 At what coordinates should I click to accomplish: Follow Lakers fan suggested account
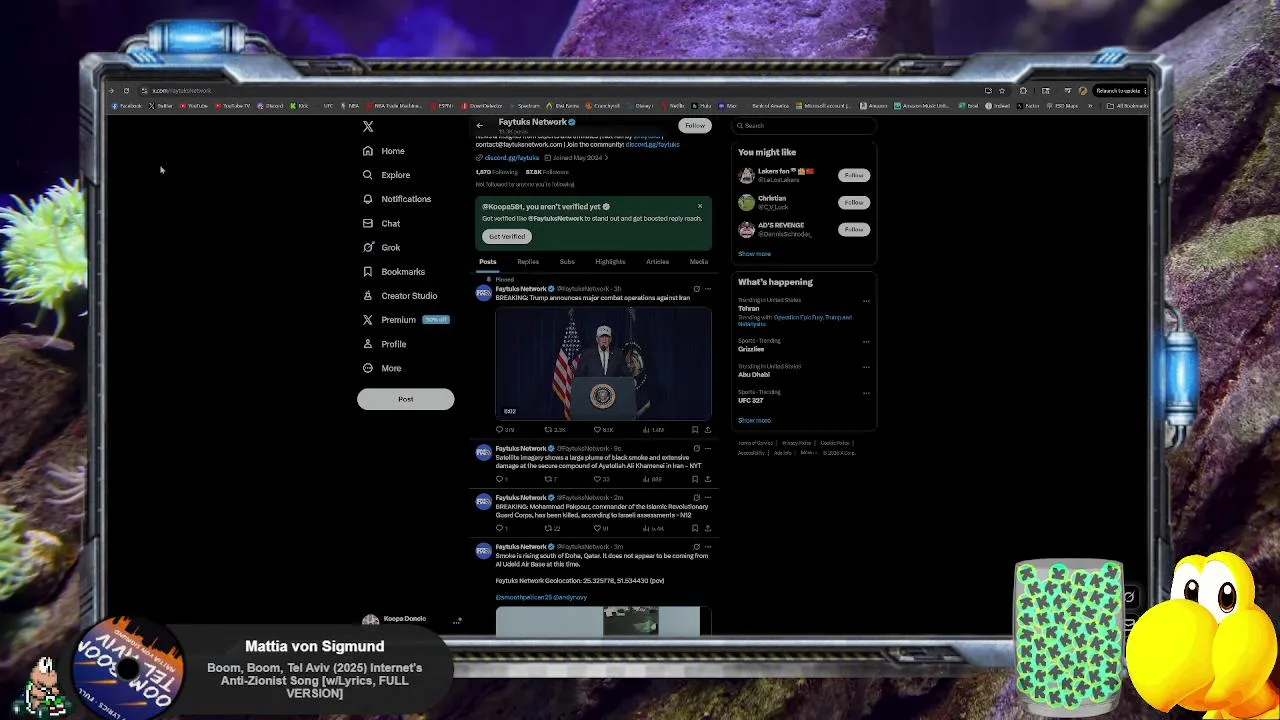tap(853, 175)
